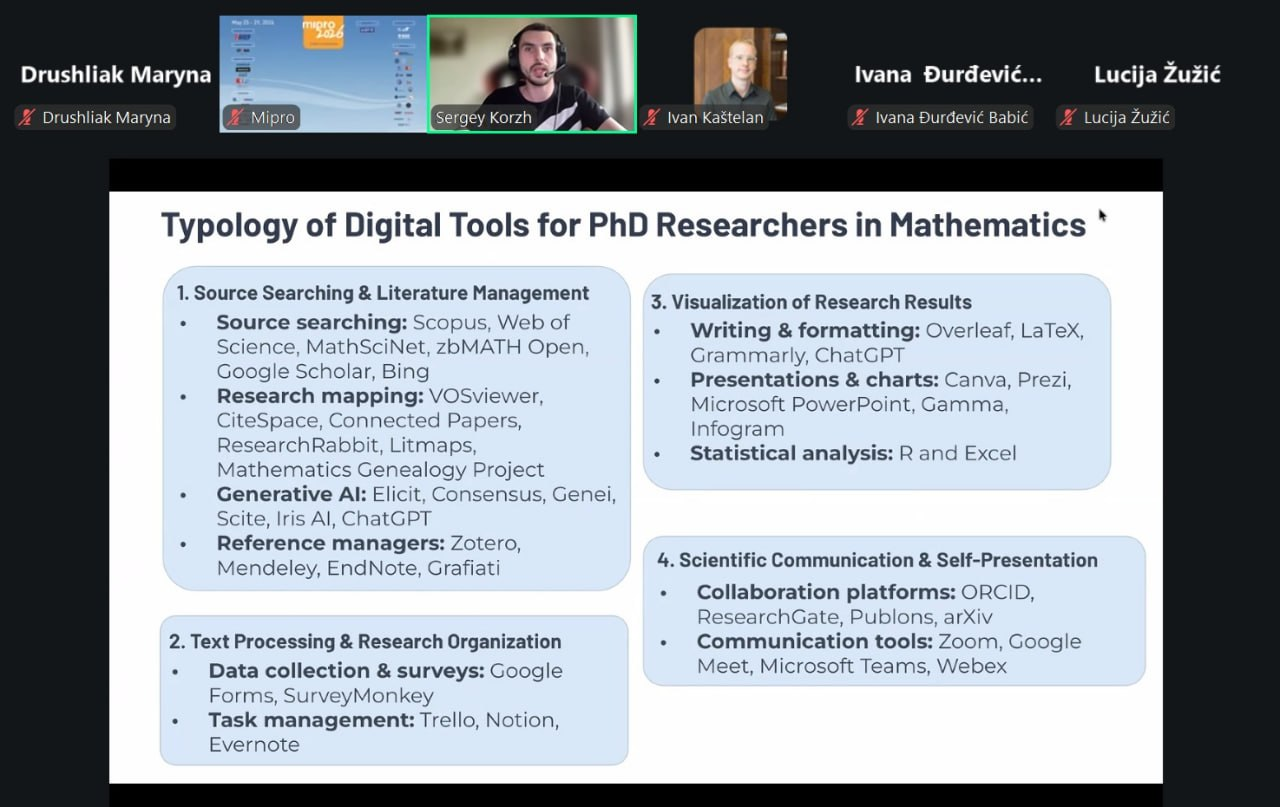
Task: Click the word 'Overleaf'
Action: [968, 330]
